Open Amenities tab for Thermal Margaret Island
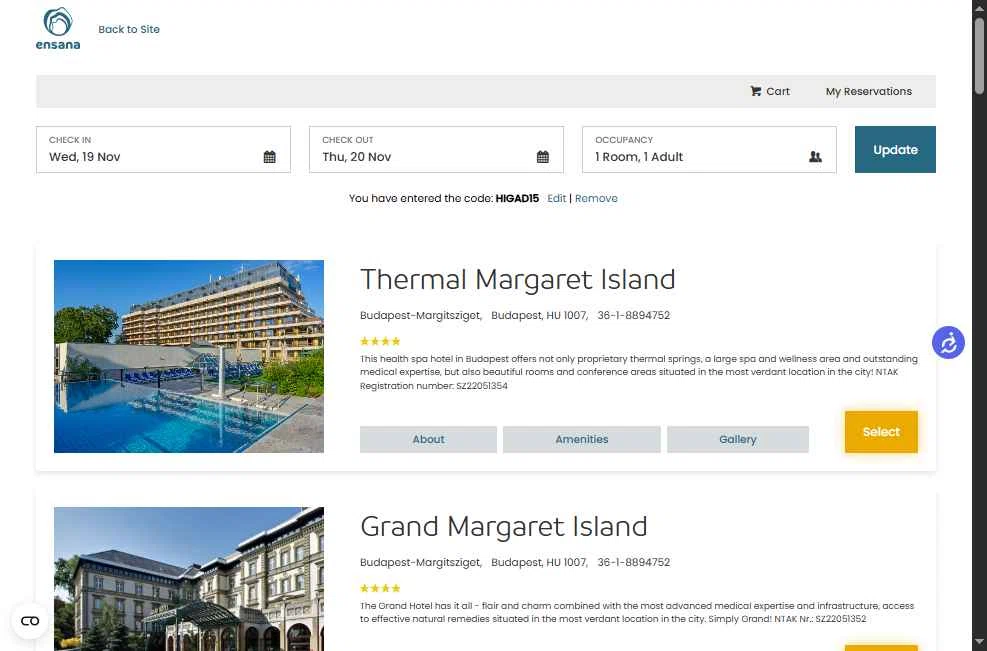This screenshot has width=987, height=651. [582, 439]
